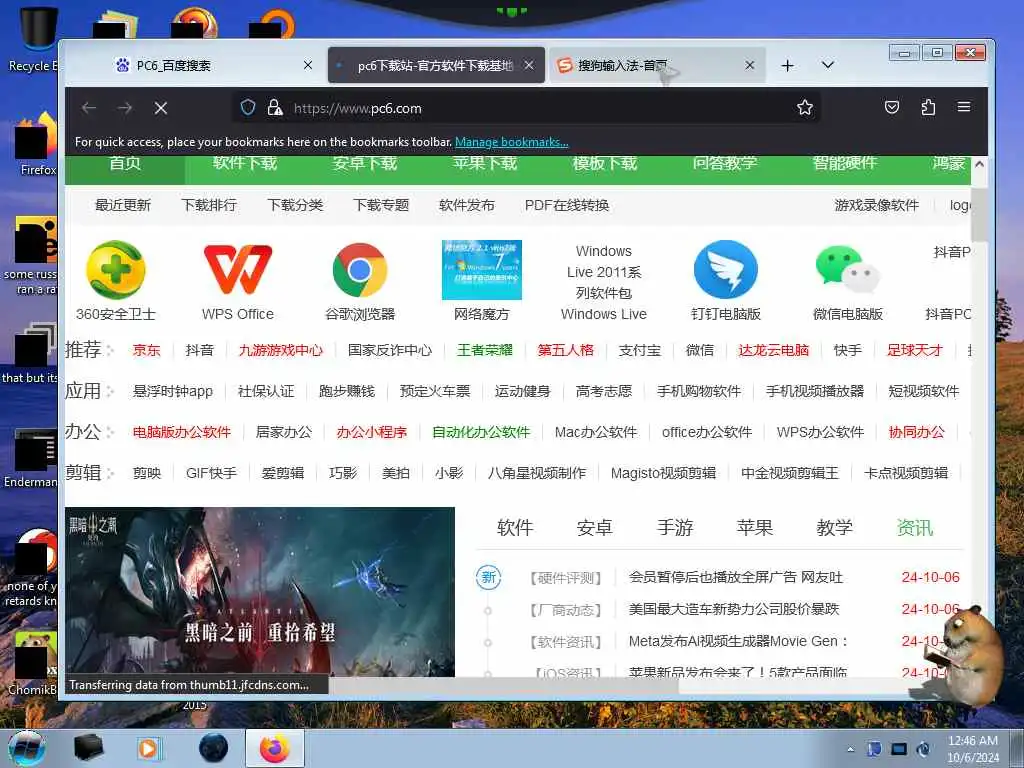Switch to the 资讯 content tab
The height and width of the screenshot is (768, 1024).
point(915,528)
